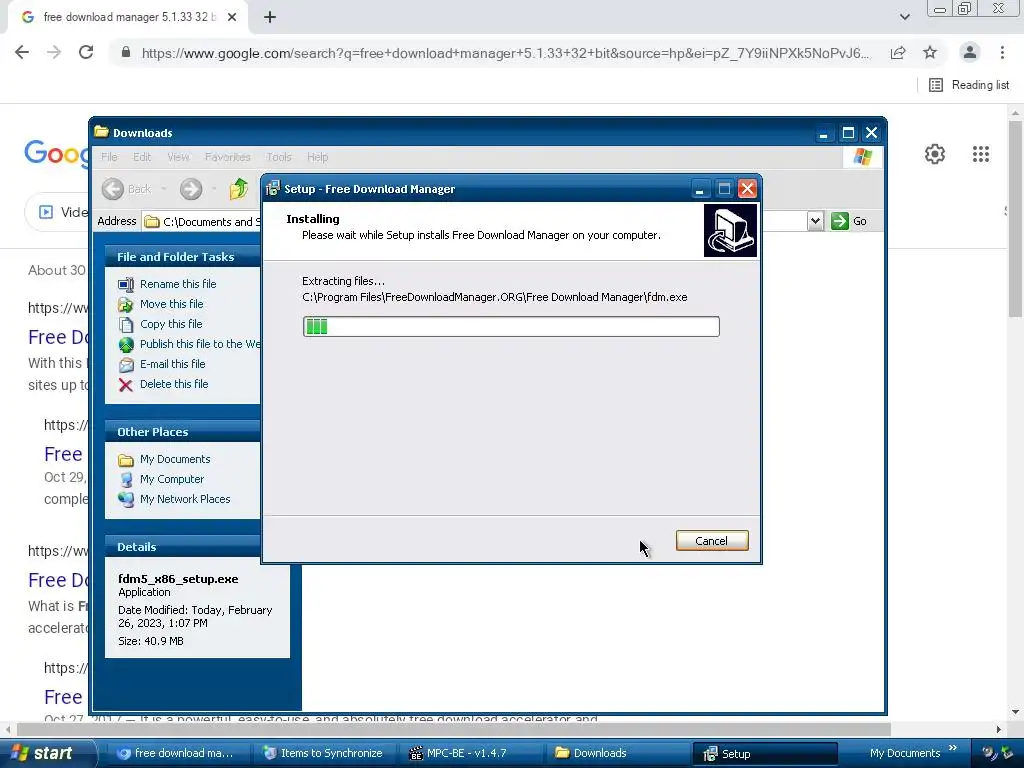Click the Chrome URL address bar
Viewport: 1024px width, 768px height.
tap(505, 53)
